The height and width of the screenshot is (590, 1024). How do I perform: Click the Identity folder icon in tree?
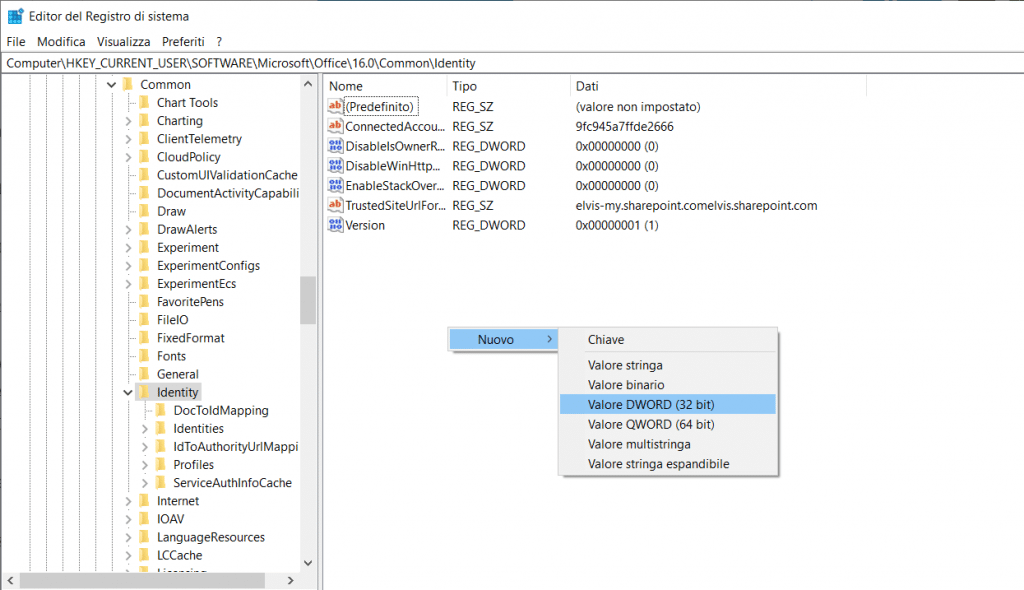coord(144,392)
